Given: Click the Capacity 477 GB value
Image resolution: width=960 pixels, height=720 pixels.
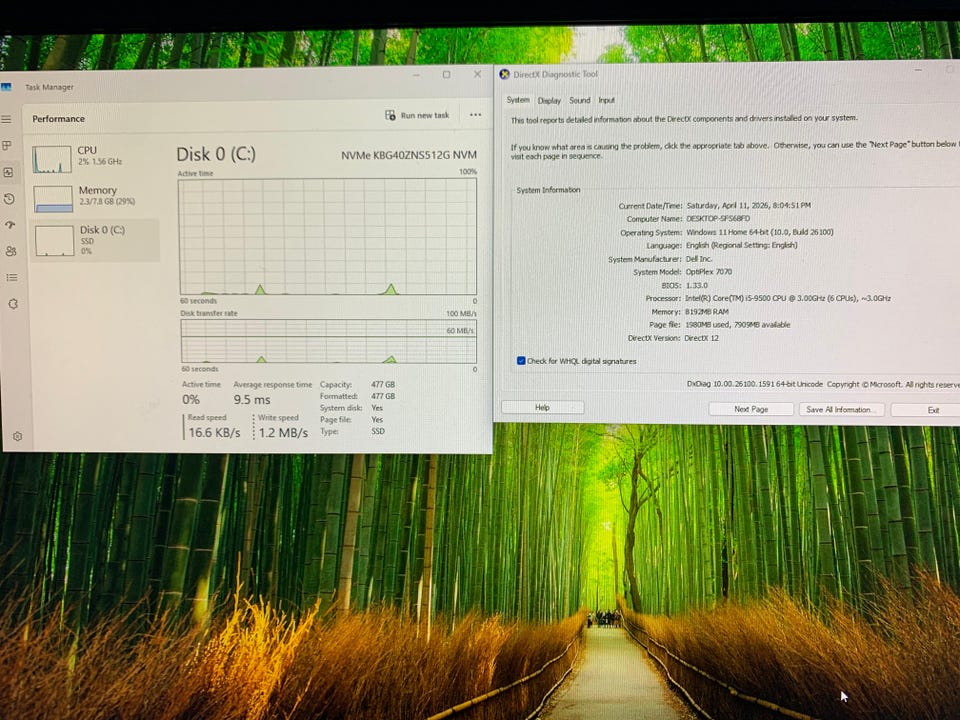Looking at the screenshot, I should point(383,384).
